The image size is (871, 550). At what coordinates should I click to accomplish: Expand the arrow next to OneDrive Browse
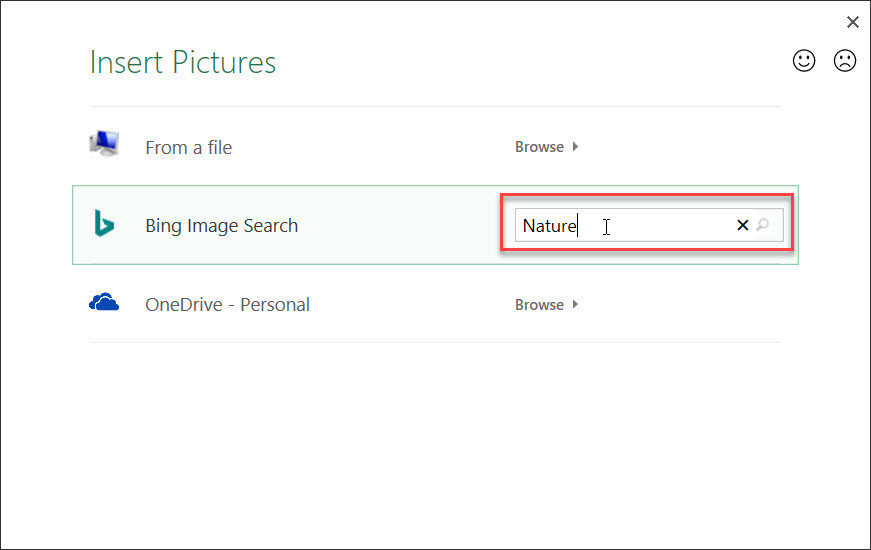[575, 304]
